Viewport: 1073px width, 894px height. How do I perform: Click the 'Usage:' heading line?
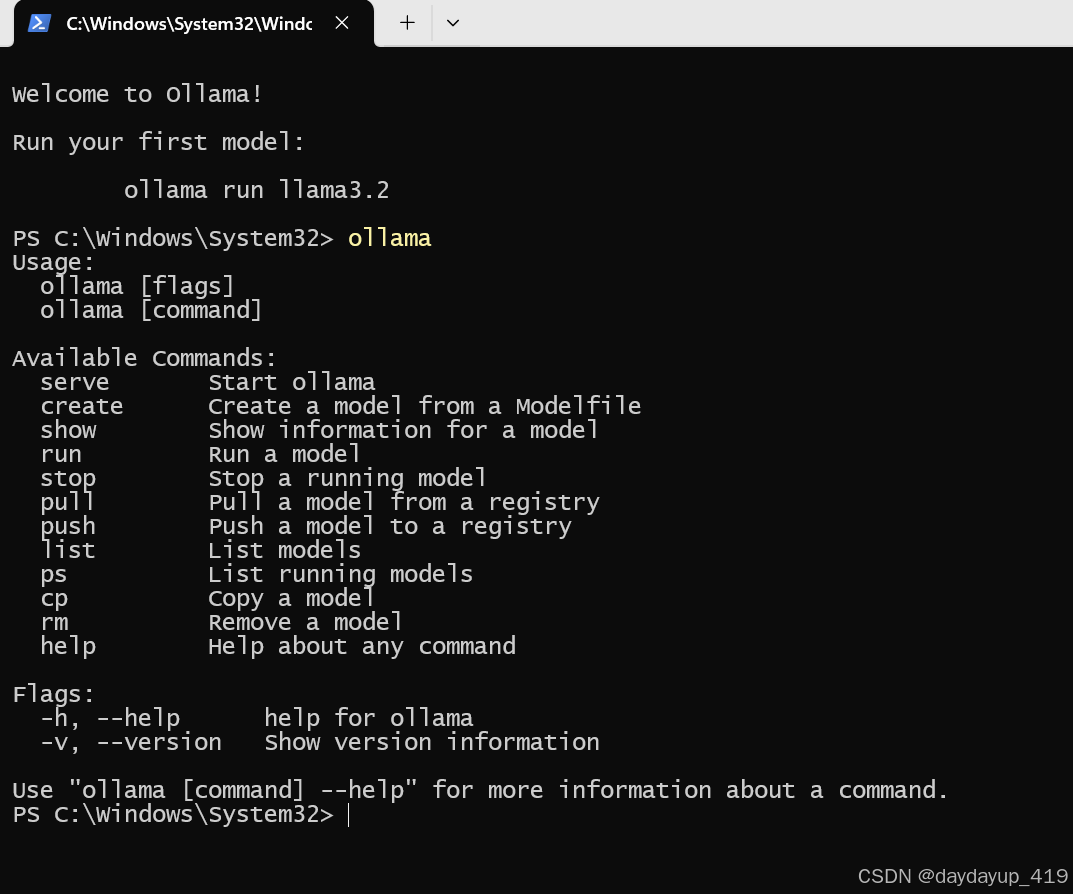point(53,262)
